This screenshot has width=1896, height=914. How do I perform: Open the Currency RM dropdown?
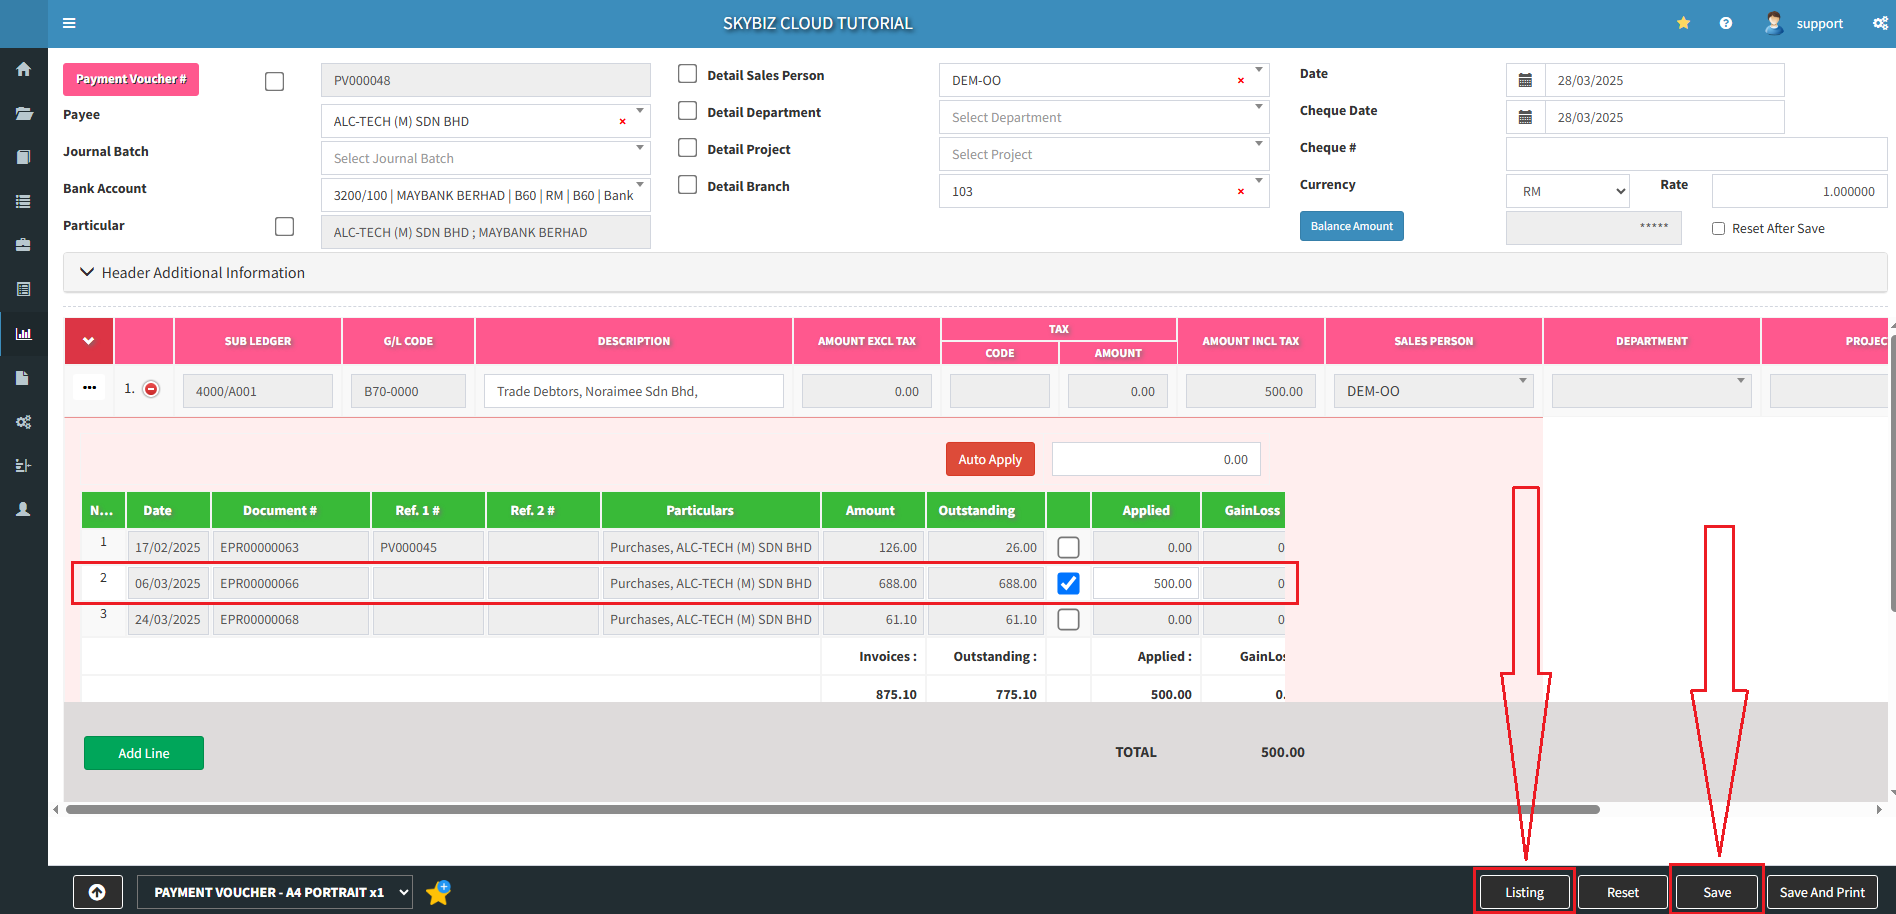1567,191
